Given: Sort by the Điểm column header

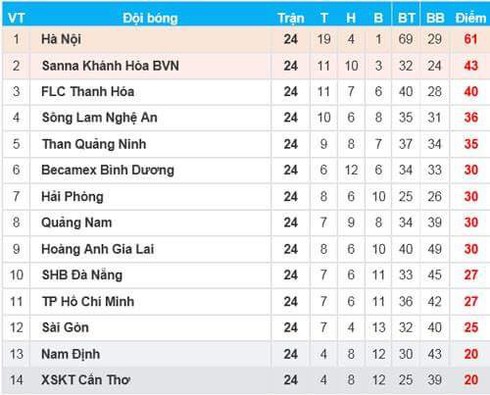Looking at the screenshot, I should point(470,18).
